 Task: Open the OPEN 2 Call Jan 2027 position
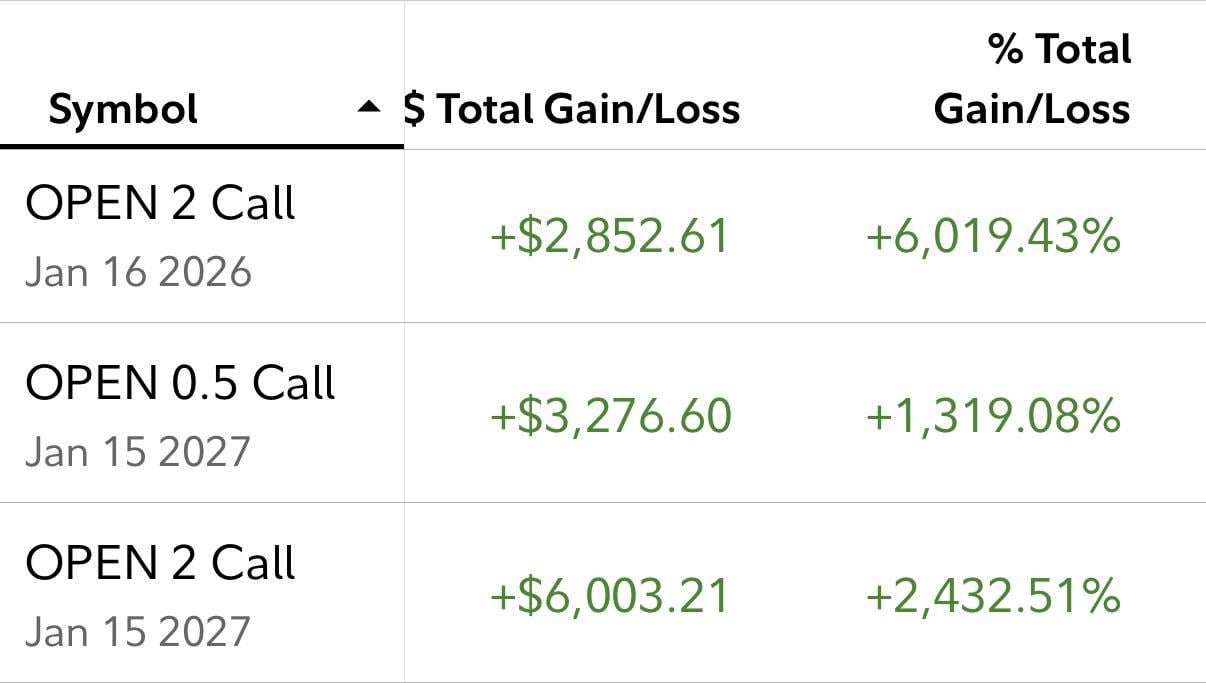tap(160, 563)
